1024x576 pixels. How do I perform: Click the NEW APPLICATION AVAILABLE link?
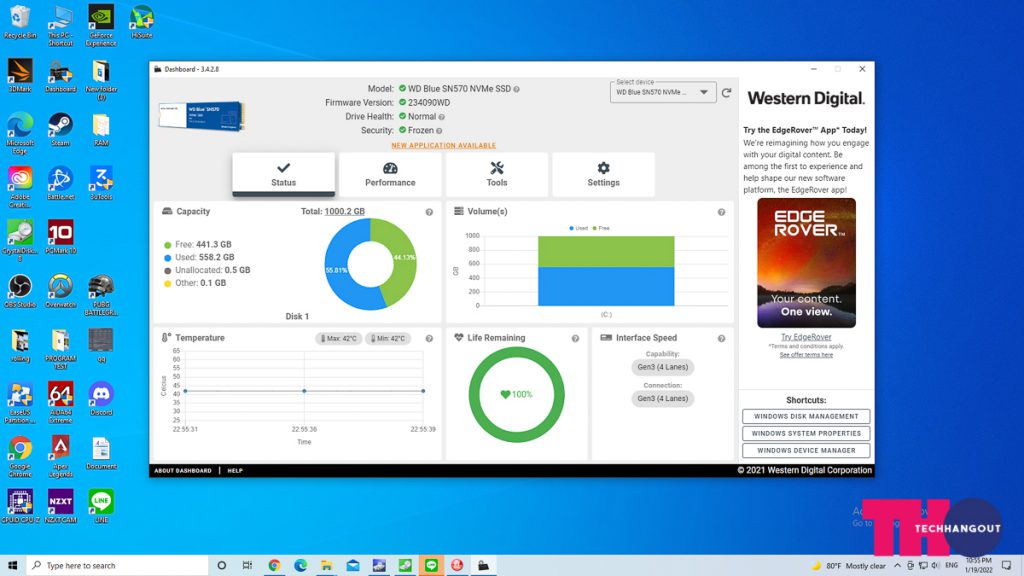pos(443,146)
